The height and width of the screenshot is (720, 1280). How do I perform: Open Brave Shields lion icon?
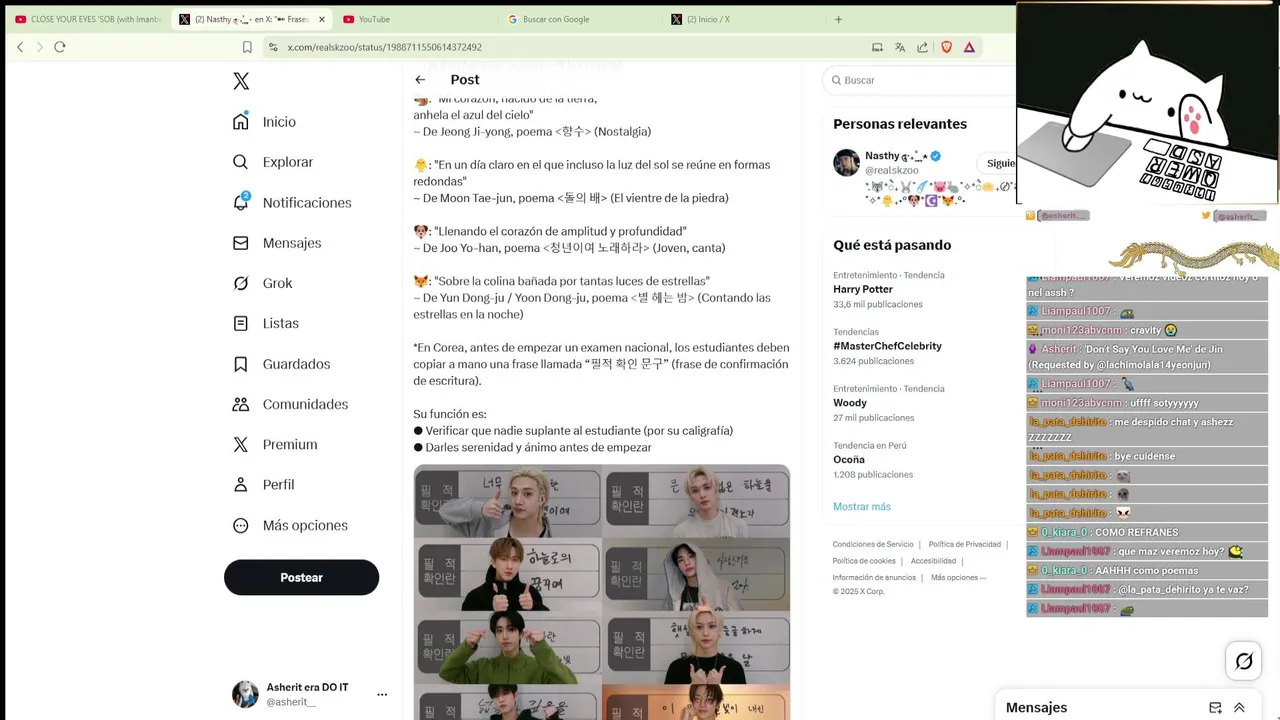click(x=947, y=47)
